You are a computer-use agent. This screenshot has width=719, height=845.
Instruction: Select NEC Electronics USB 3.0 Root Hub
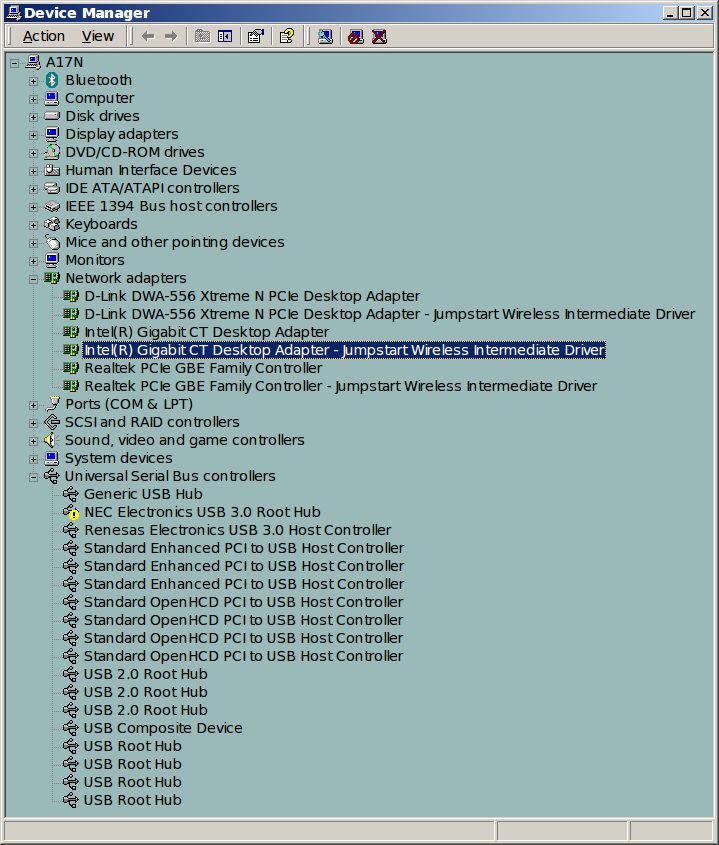(x=202, y=512)
